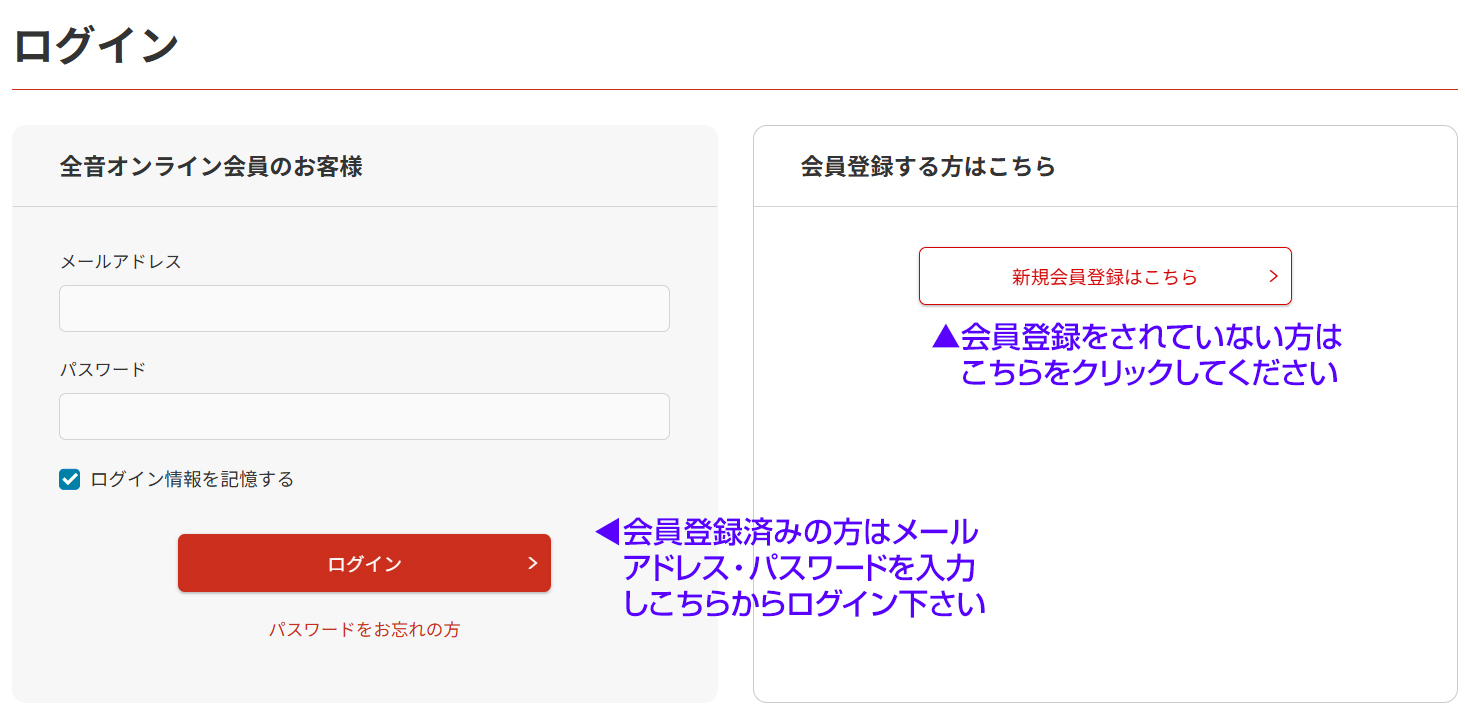Image resolution: width=1465 pixels, height=711 pixels.
Task: Click the chevron arrow on 新規会員登録はこちら
Action: pyautogui.click(x=1273, y=276)
